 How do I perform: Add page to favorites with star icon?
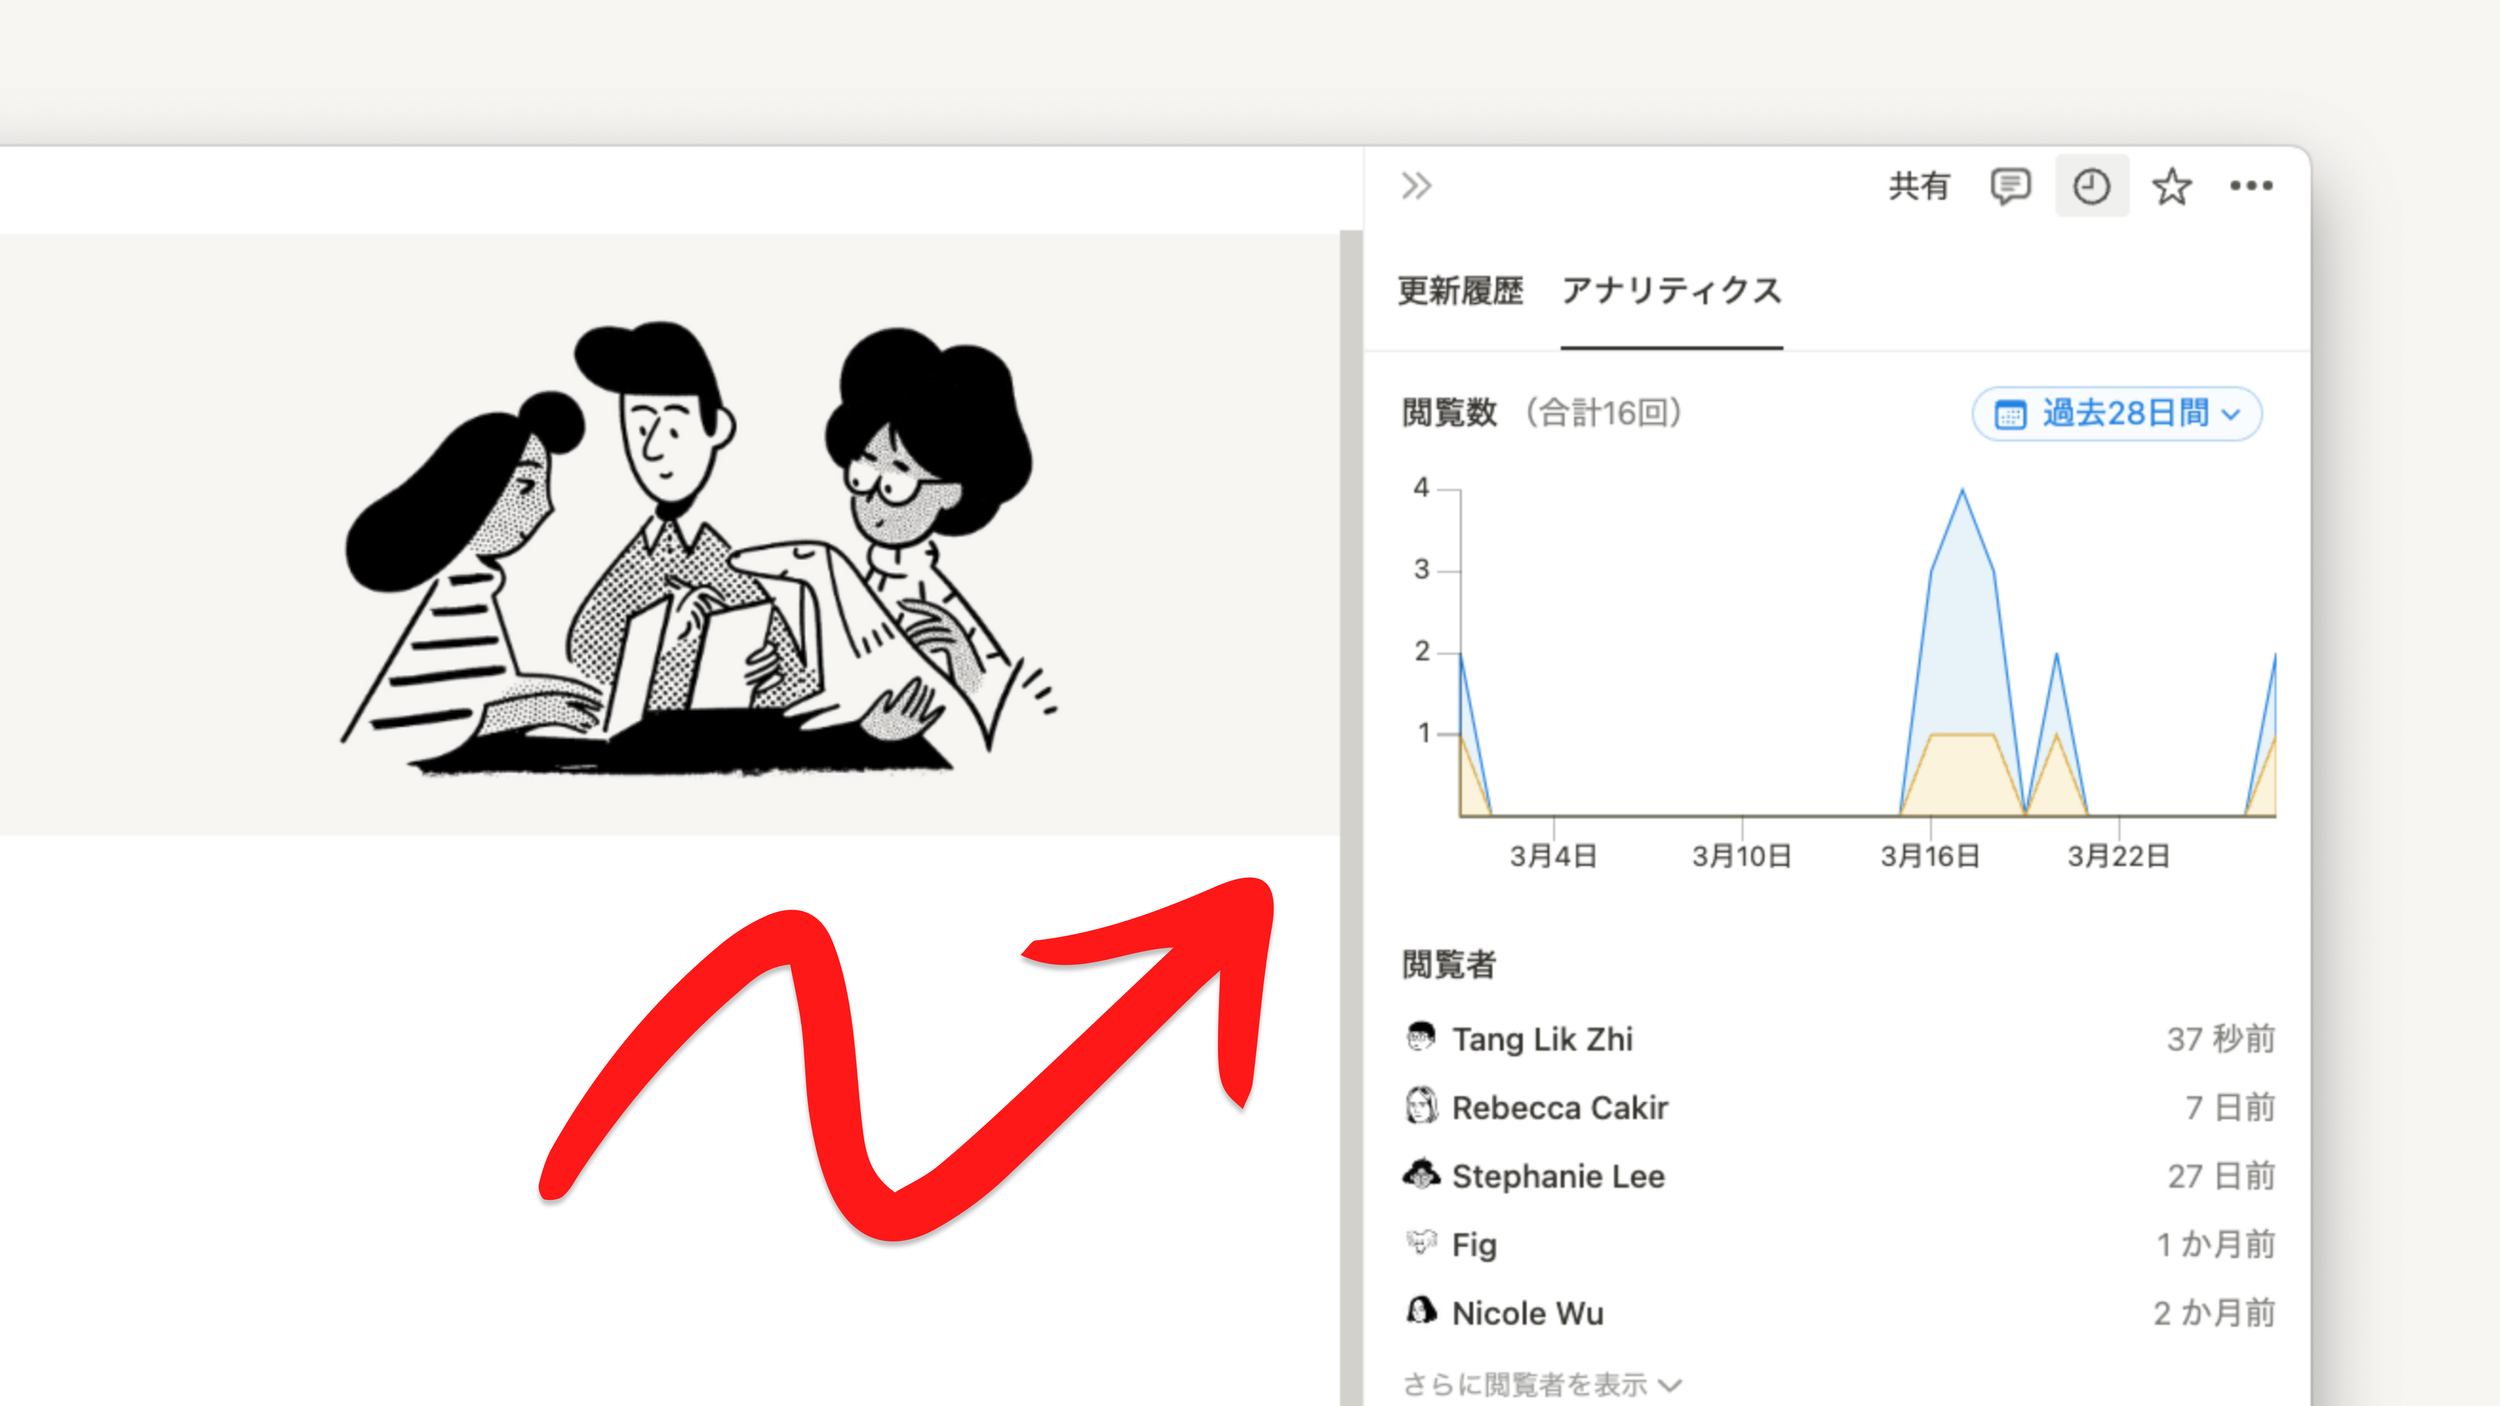pos(2172,186)
